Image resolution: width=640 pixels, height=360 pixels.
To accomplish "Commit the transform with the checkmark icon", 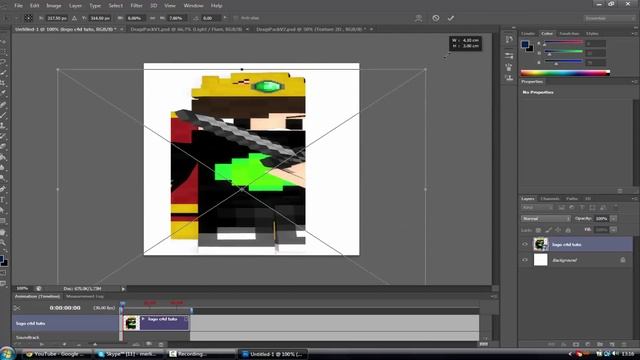I will (451, 18).
